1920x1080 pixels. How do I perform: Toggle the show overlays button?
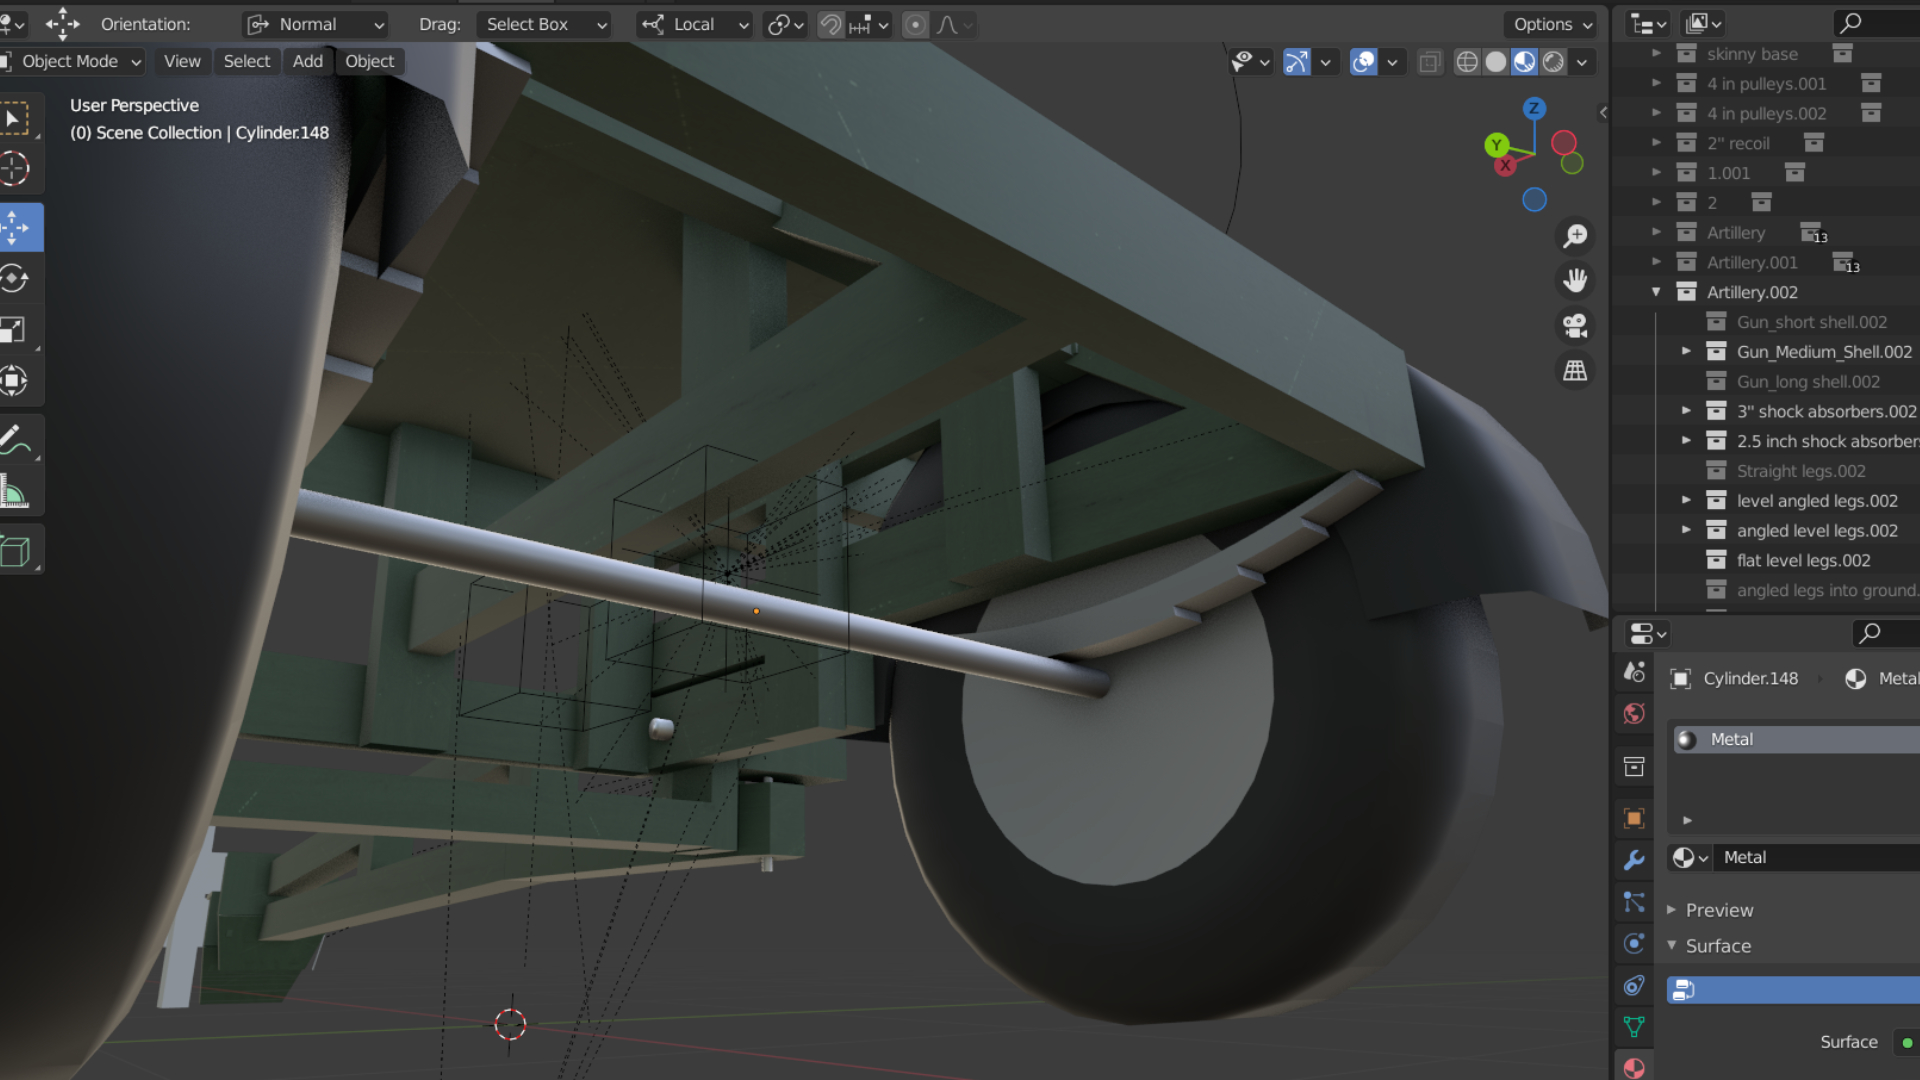point(1363,62)
